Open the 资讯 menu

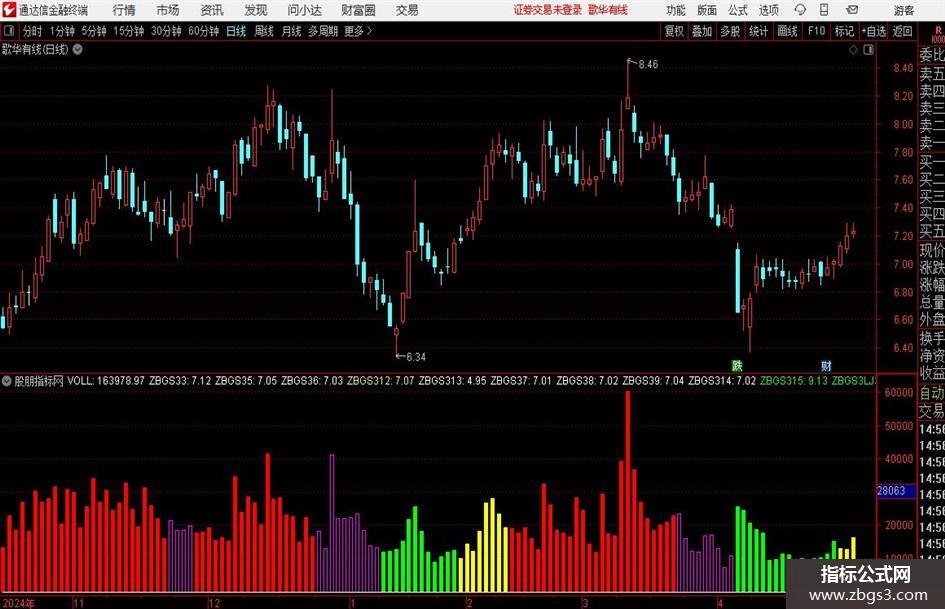212,10
